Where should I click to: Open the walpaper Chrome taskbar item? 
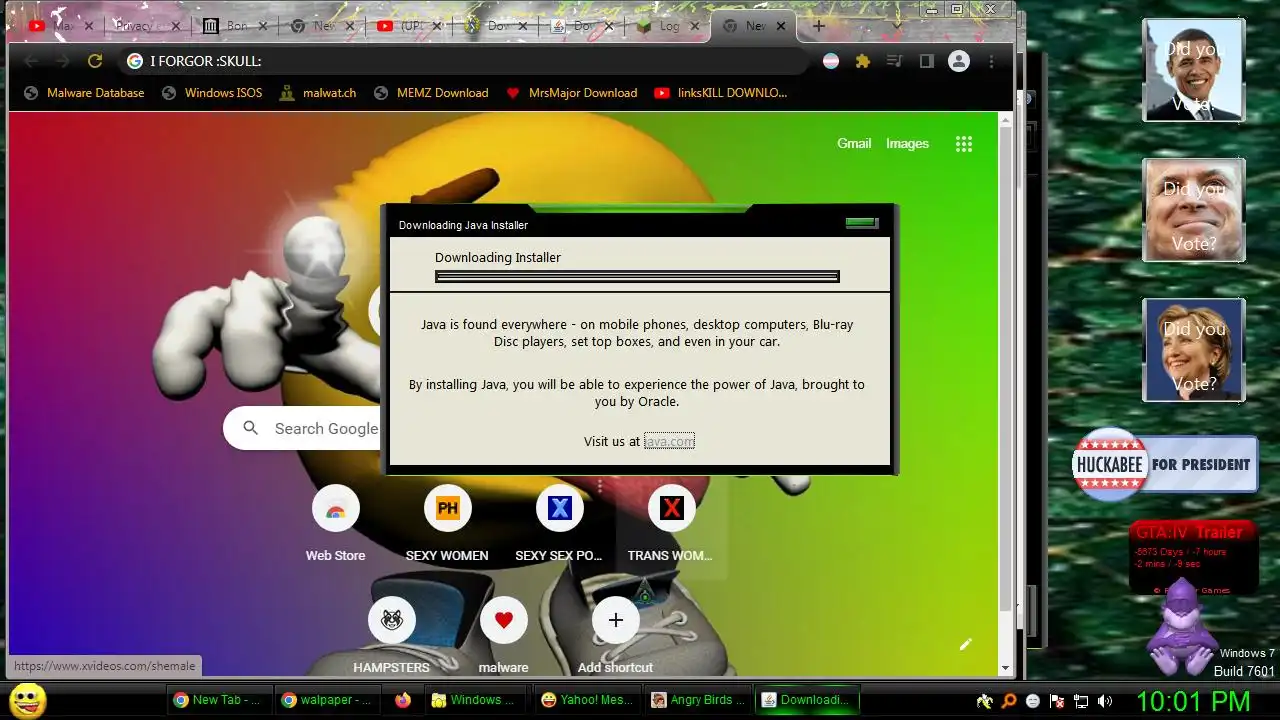pos(325,700)
